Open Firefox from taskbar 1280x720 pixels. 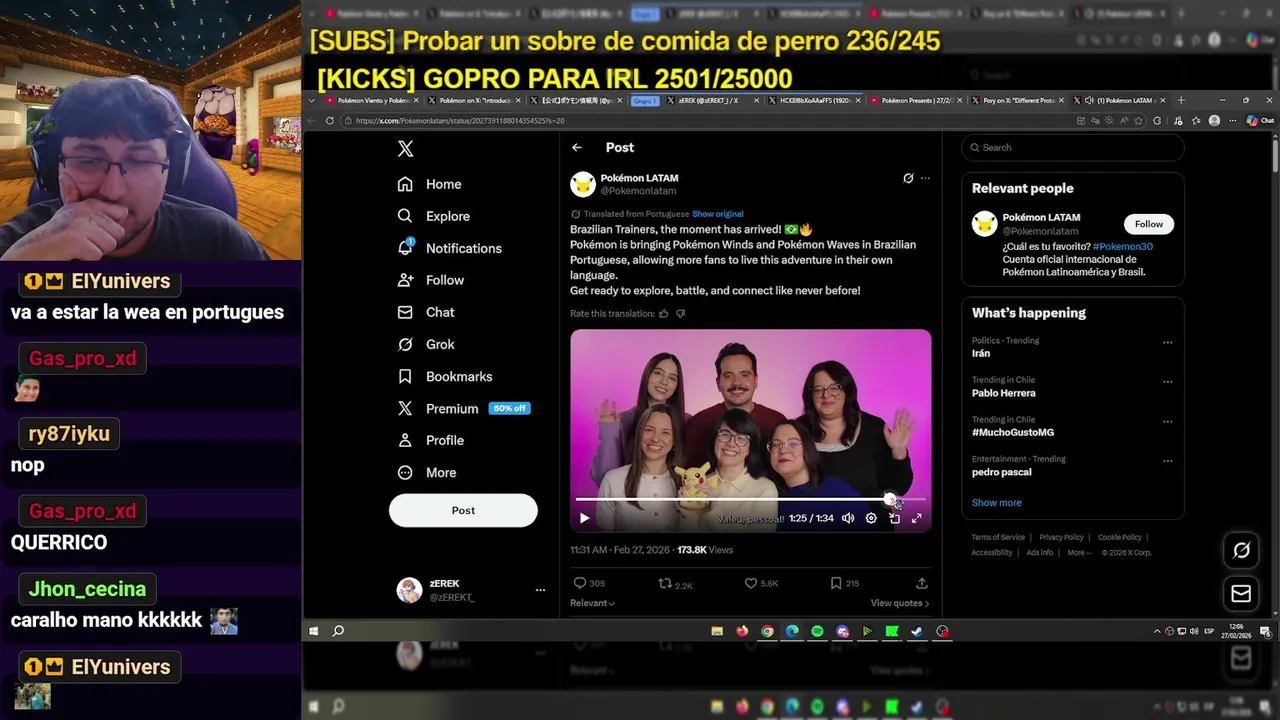[742, 631]
